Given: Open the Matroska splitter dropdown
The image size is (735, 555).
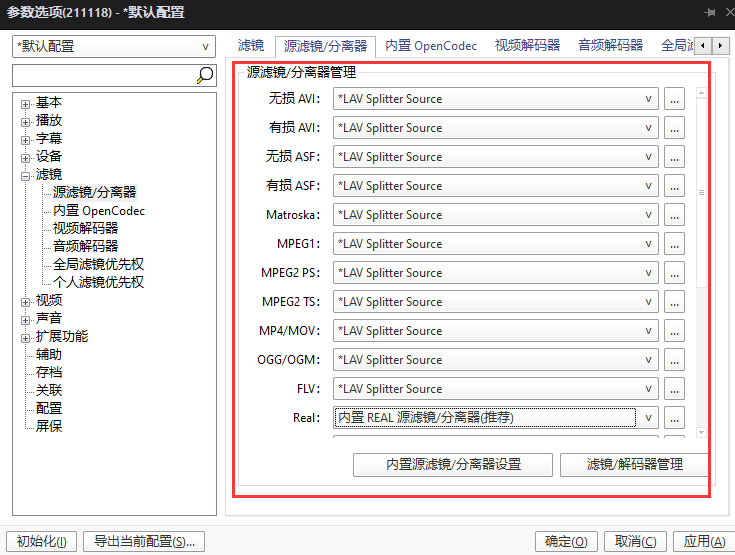Looking at the screenshot, I should point(495,215).
